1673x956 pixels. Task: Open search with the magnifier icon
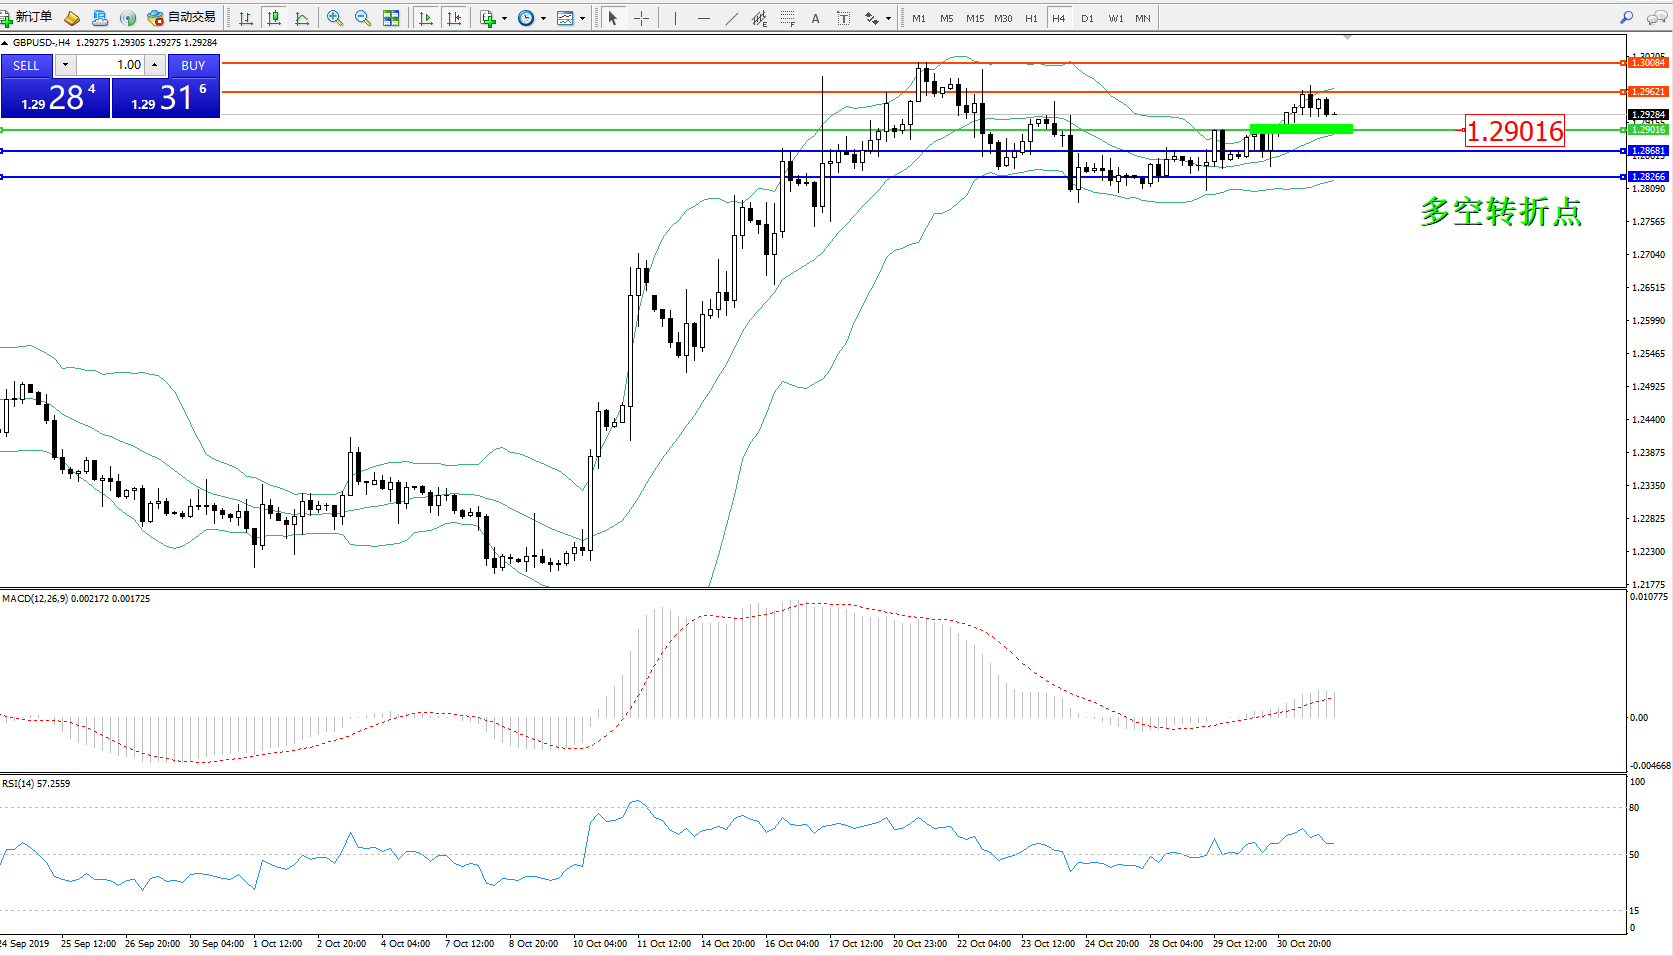coord(1627,18)
